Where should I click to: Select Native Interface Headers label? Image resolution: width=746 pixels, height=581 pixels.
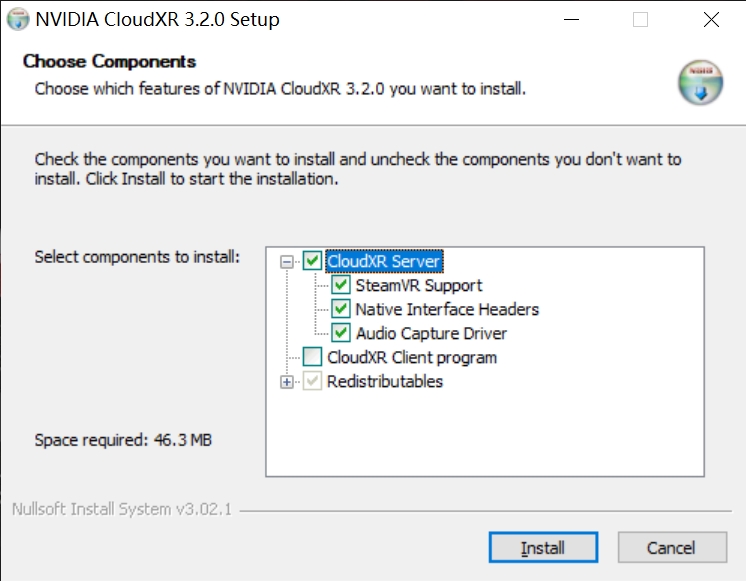447,309
